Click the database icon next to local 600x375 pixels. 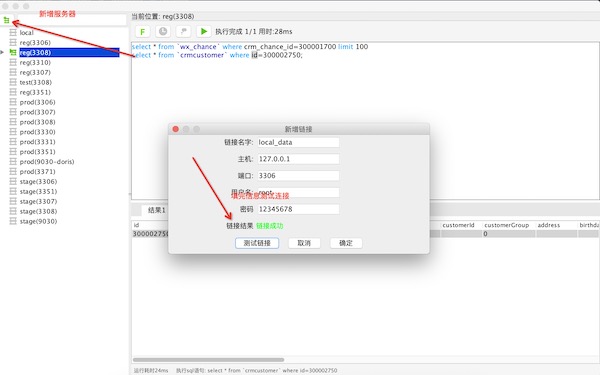pos(13,33)
